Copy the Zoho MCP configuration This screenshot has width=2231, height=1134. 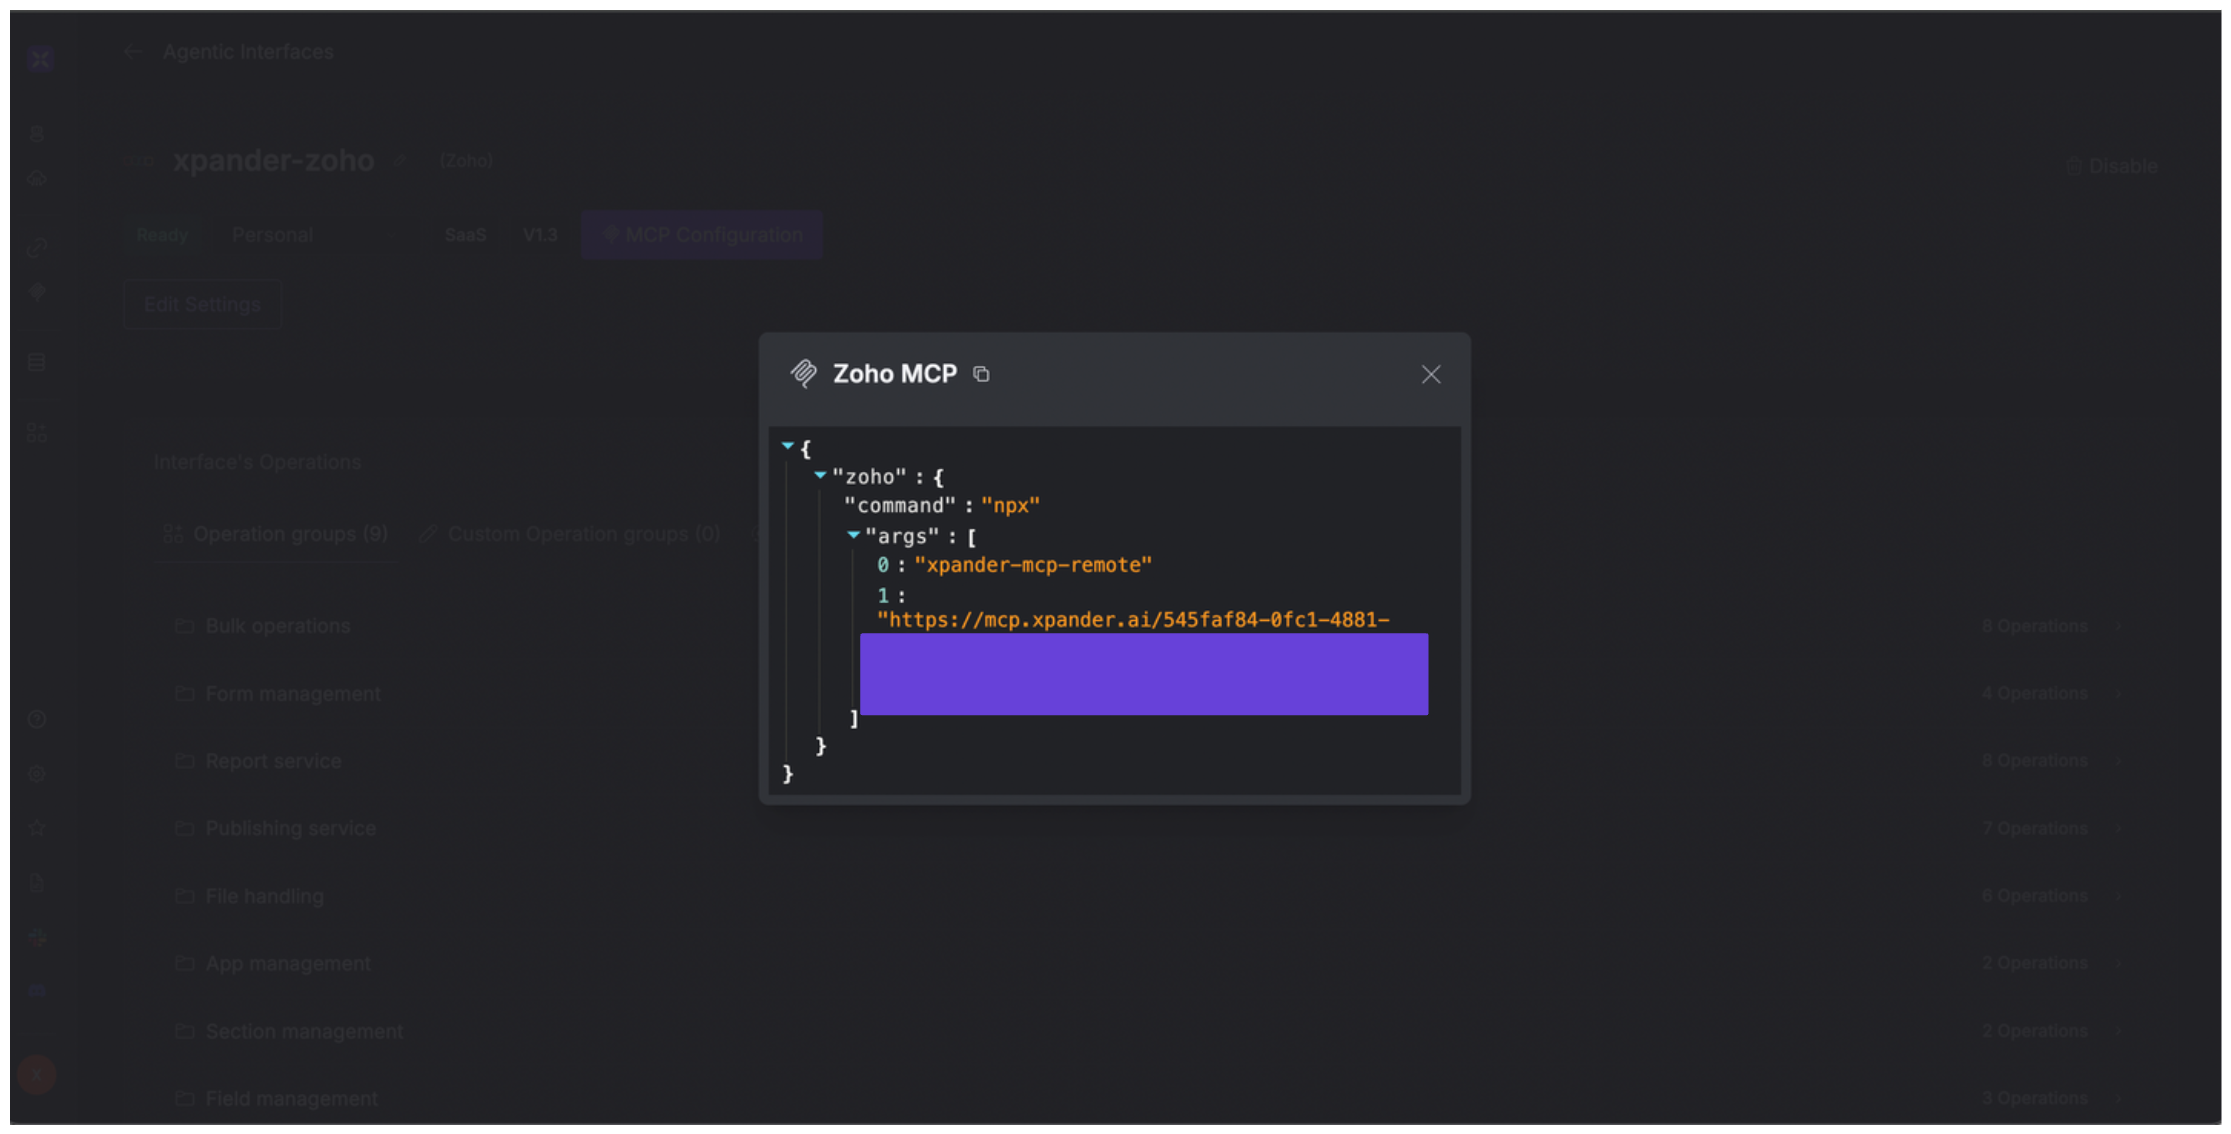981,374
